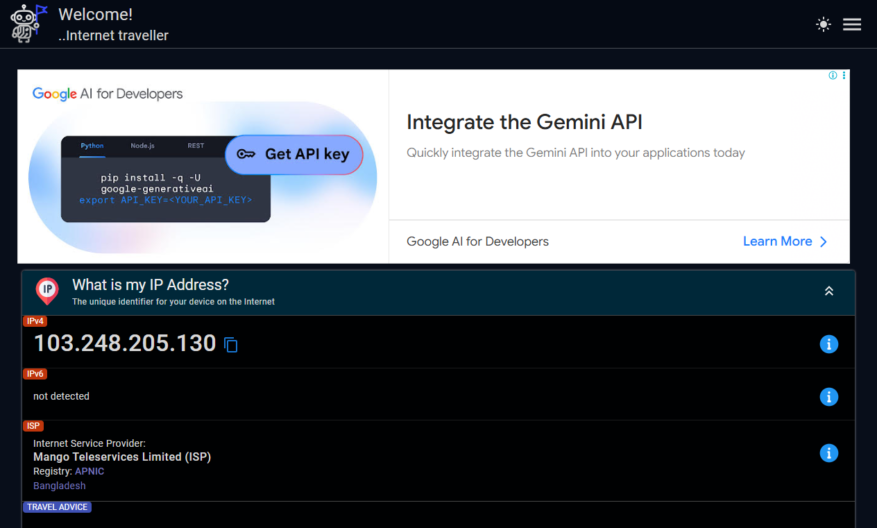
Task: Open the ad options three-dot menu
Action: [x=843, y=76]
